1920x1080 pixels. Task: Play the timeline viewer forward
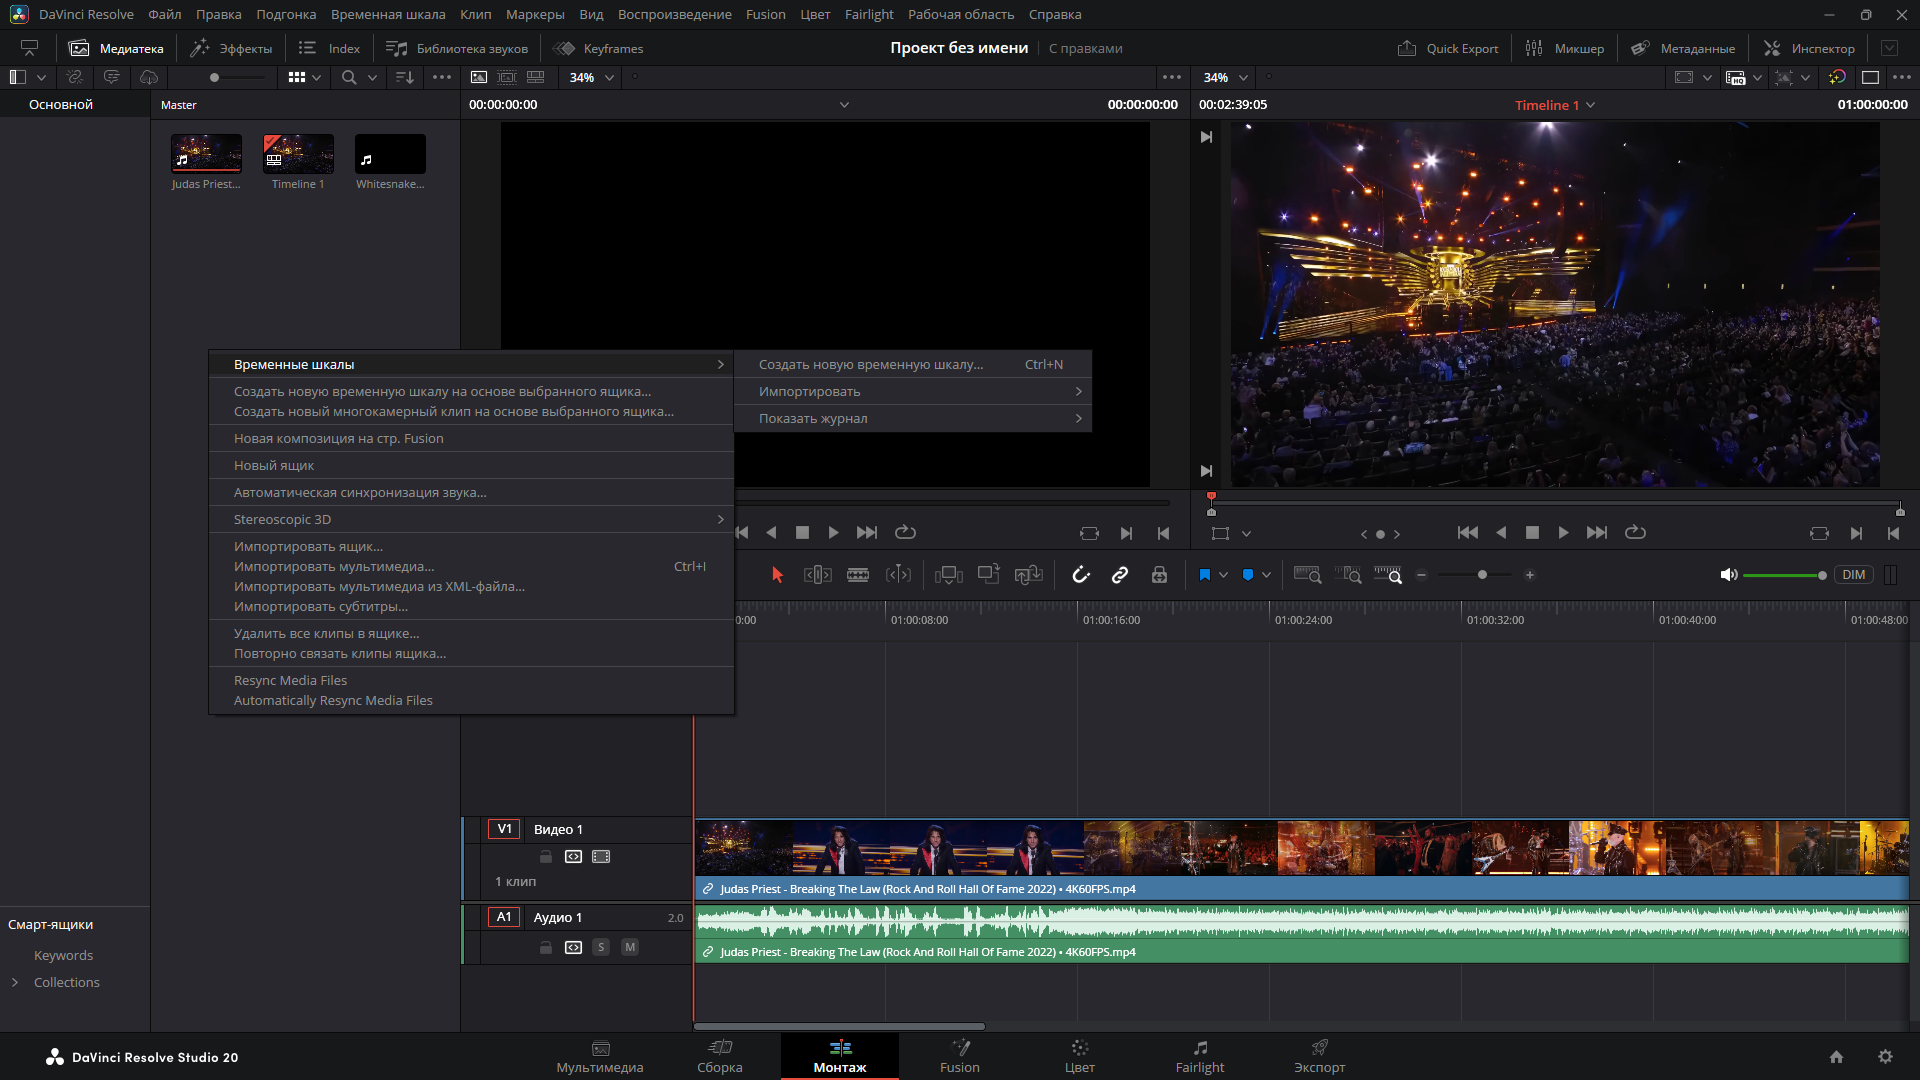click(x=1563, y=533)
